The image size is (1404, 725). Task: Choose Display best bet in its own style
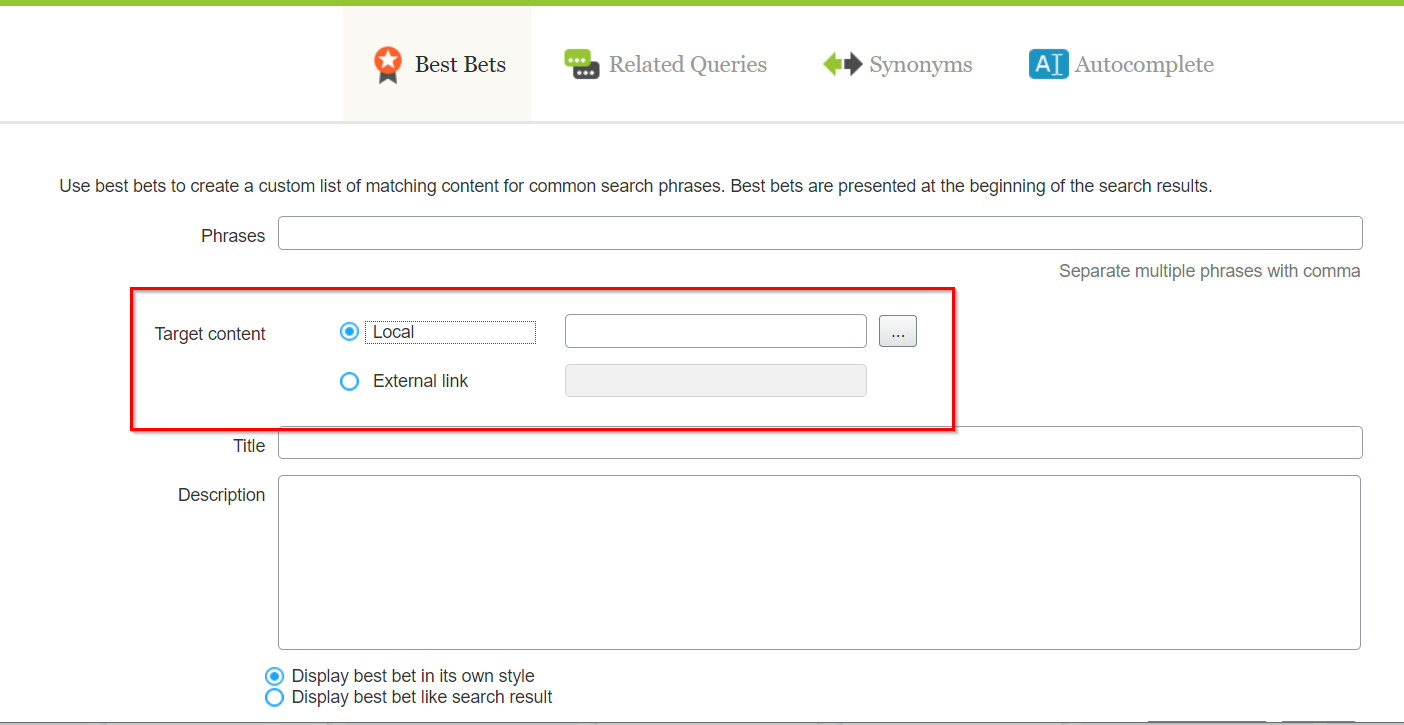[x=274, y=676]
